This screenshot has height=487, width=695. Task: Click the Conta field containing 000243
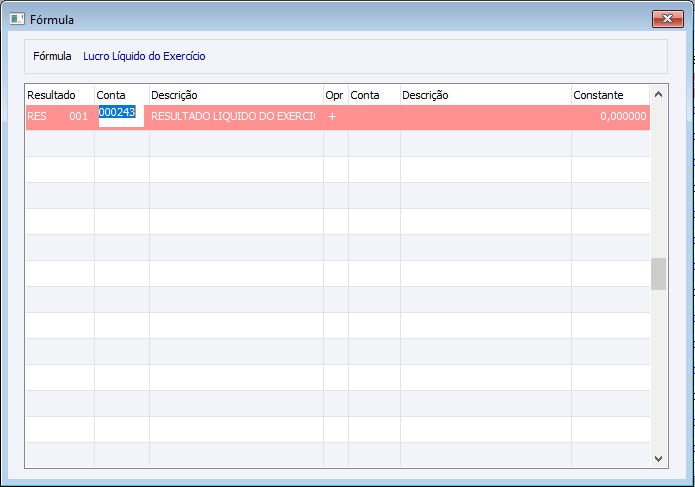[x=121, y=116]
